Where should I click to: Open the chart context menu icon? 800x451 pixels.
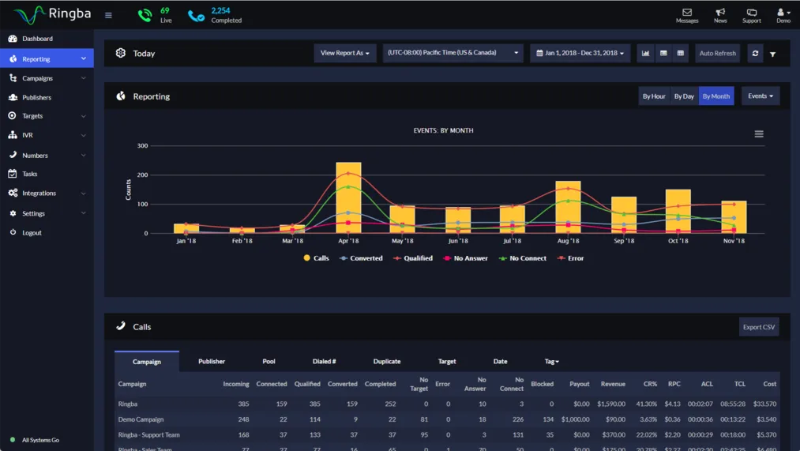(x=758, y=134)
